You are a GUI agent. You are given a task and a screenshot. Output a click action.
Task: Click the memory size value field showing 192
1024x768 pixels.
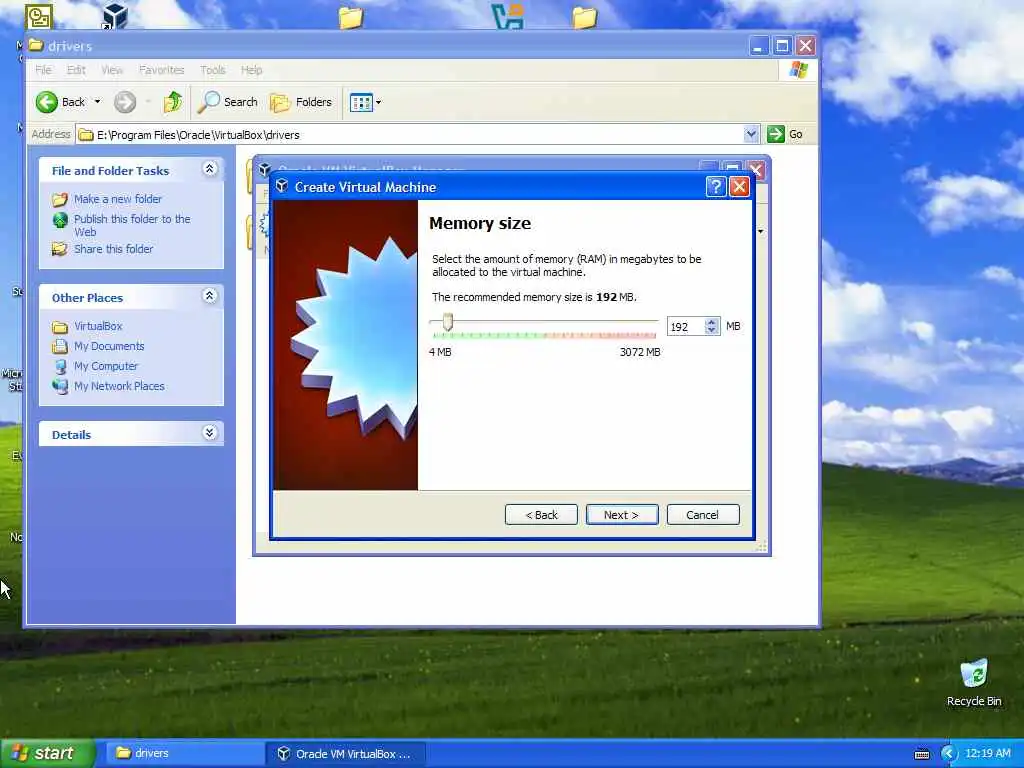click(686, 327)
